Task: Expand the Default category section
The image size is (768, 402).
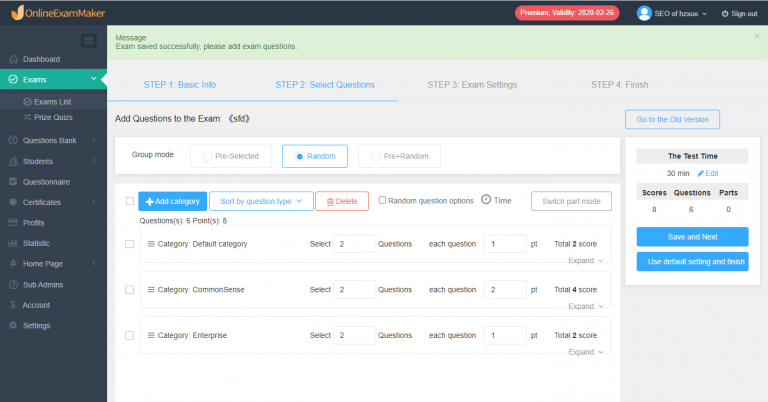Action: click(x=586, y=260)
